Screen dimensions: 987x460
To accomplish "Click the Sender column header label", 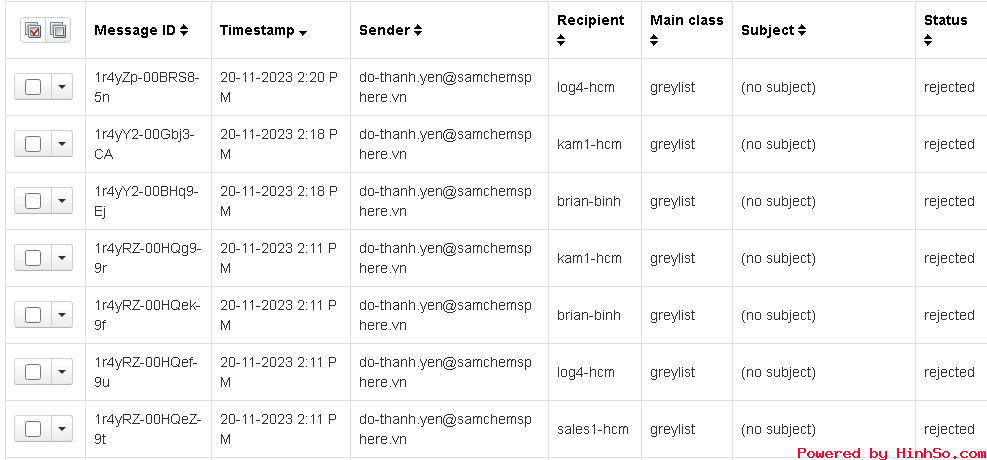I will coord(384,30).
